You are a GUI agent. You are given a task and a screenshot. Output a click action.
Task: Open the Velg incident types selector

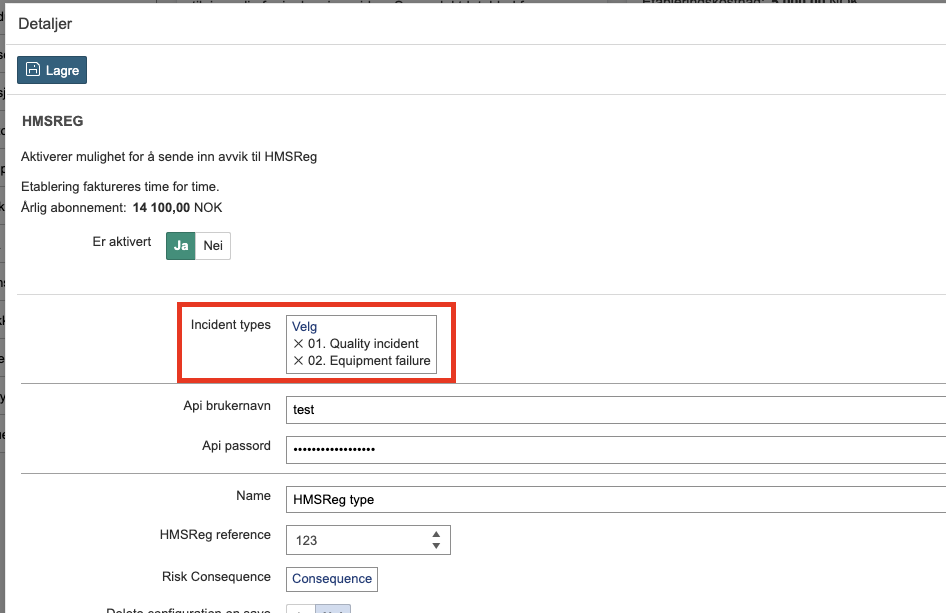click(304, 326)
